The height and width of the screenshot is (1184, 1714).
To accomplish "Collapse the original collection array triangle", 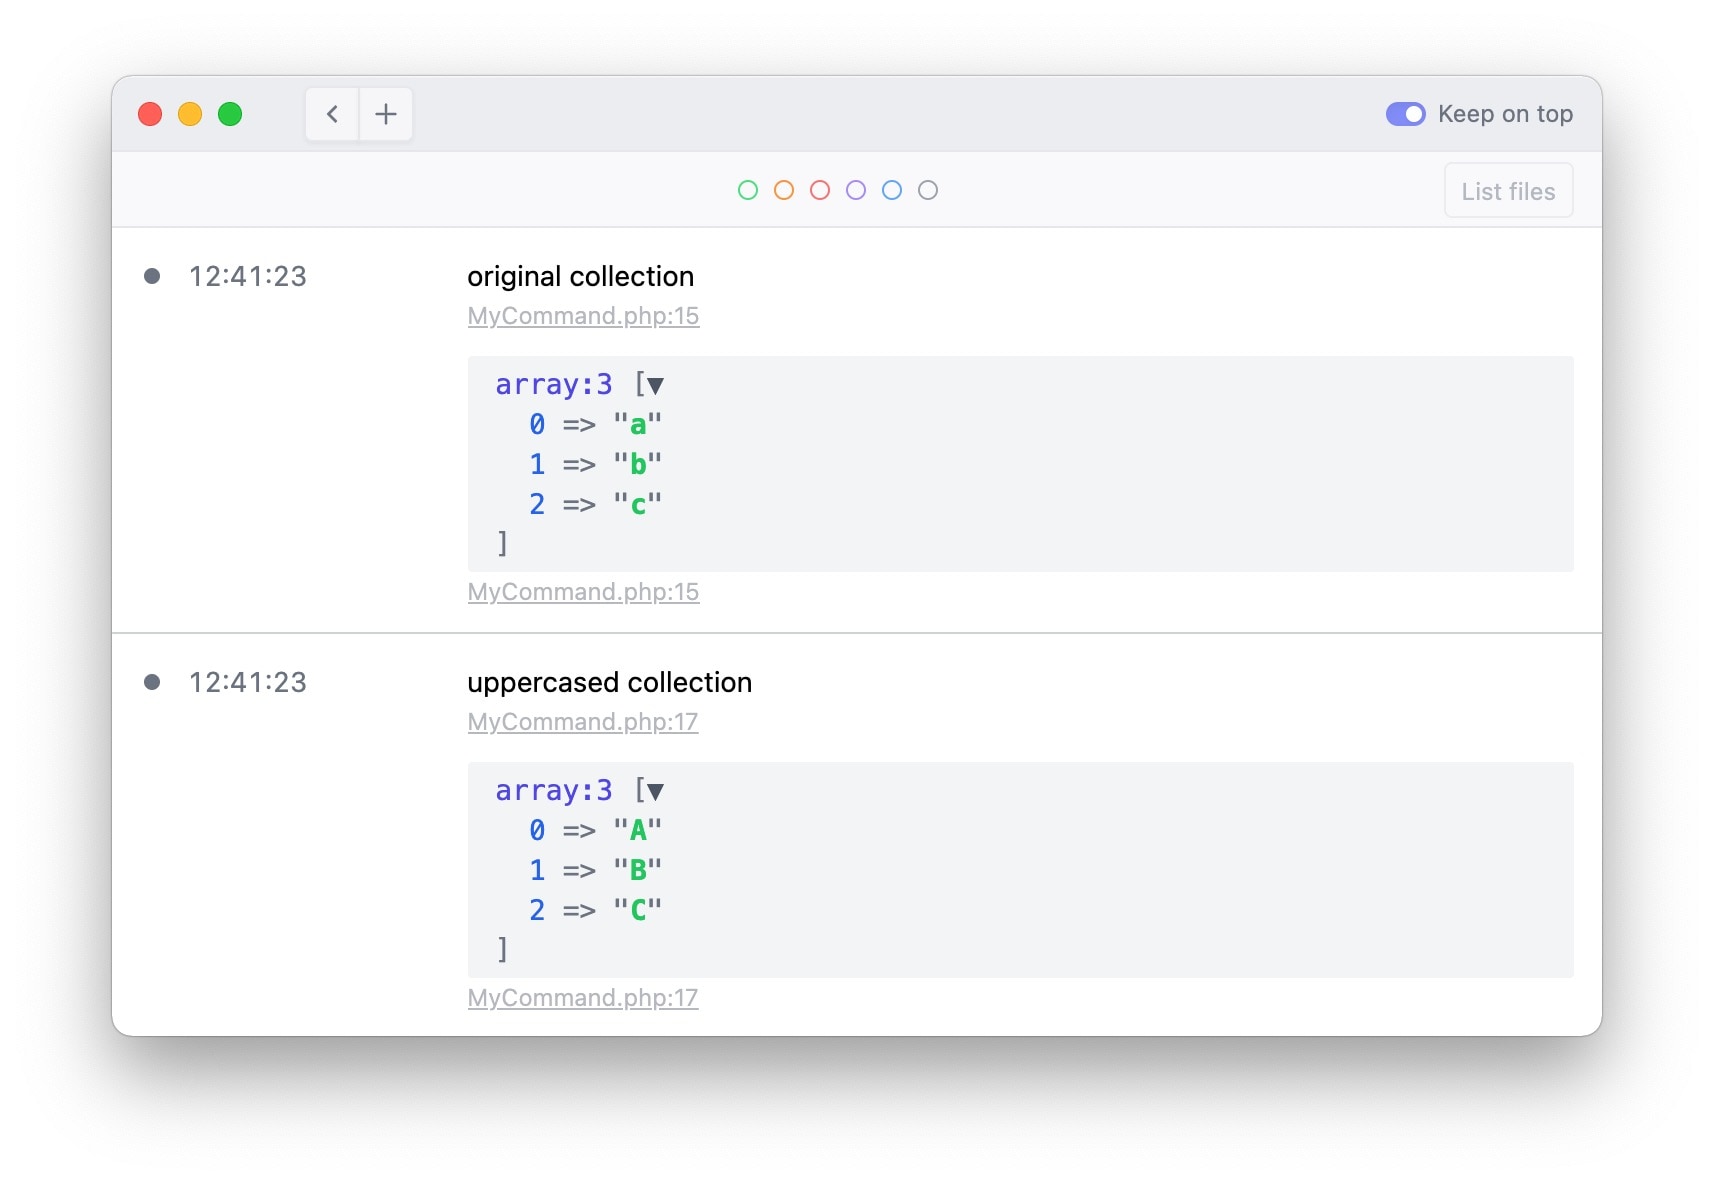I will point(655,386).
